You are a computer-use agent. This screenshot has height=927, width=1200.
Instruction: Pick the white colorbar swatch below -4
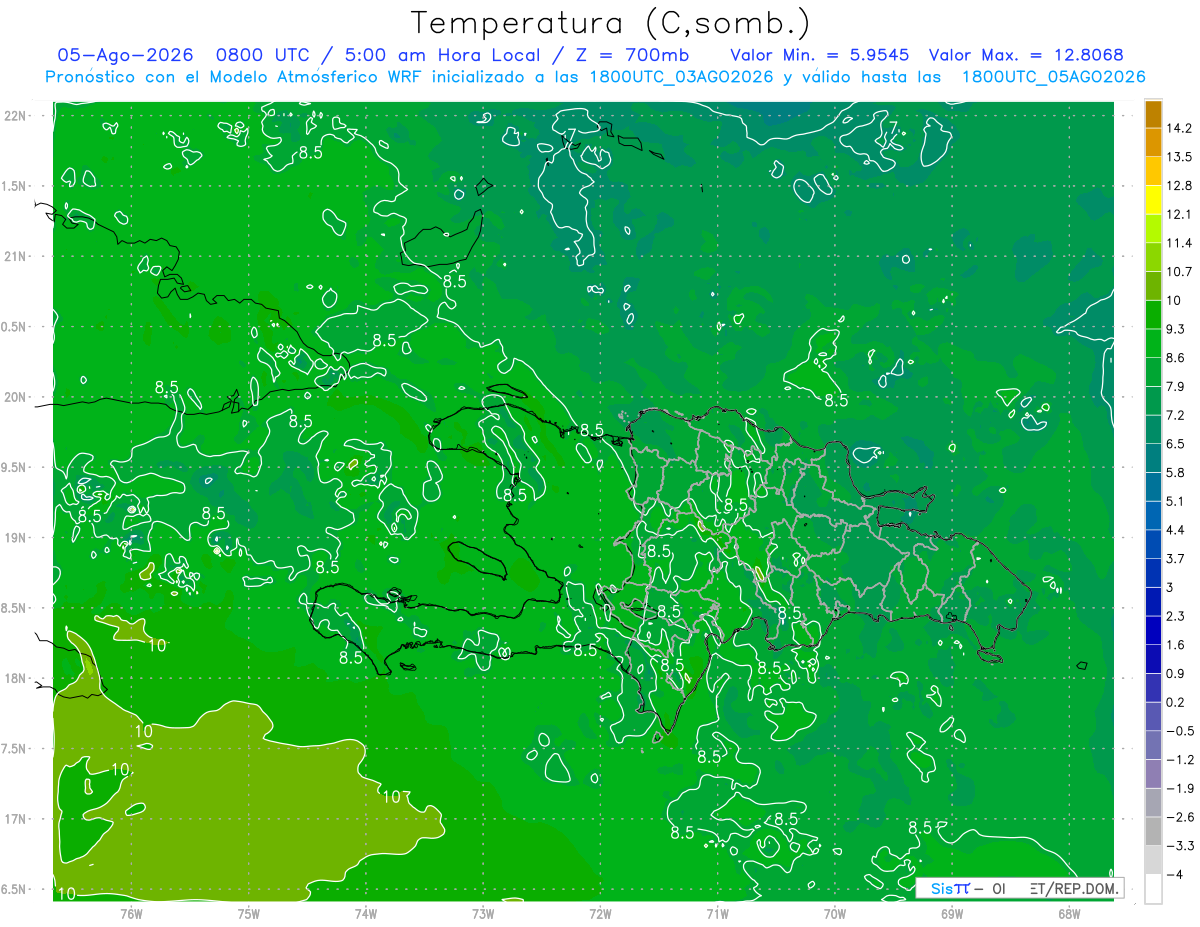[1153, 889]
